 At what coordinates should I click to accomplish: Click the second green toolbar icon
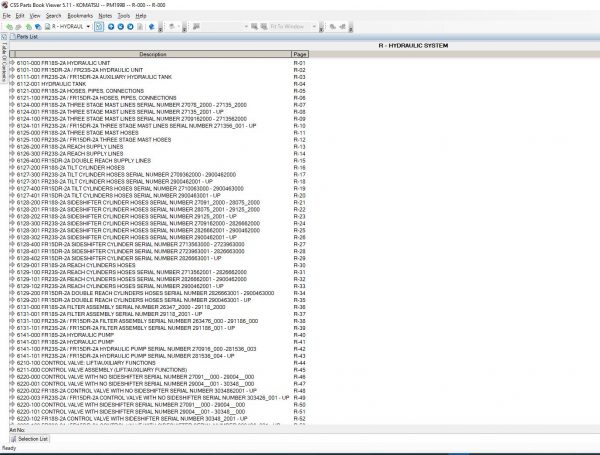click(x=28, y=27)
